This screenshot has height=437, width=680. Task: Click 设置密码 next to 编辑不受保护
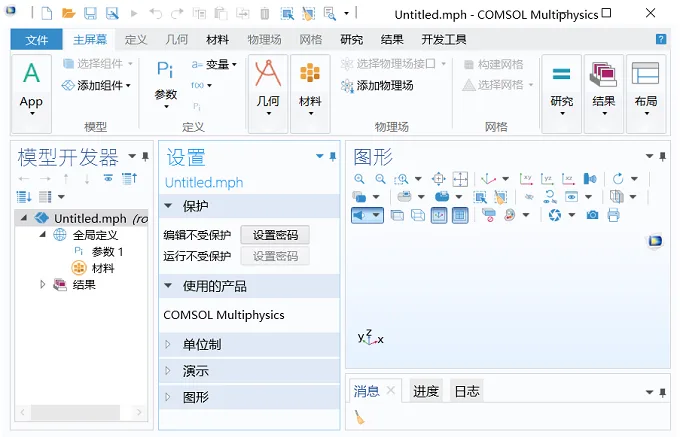coord(275,235)
